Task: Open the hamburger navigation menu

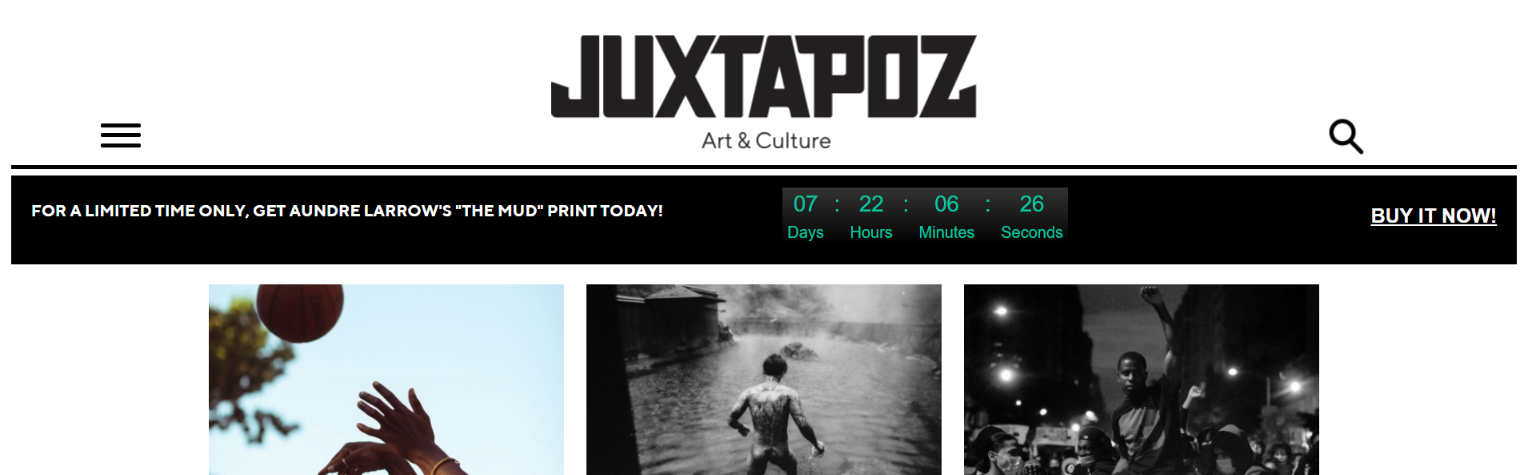Action: pyautogui.click(x=121, y=136)
